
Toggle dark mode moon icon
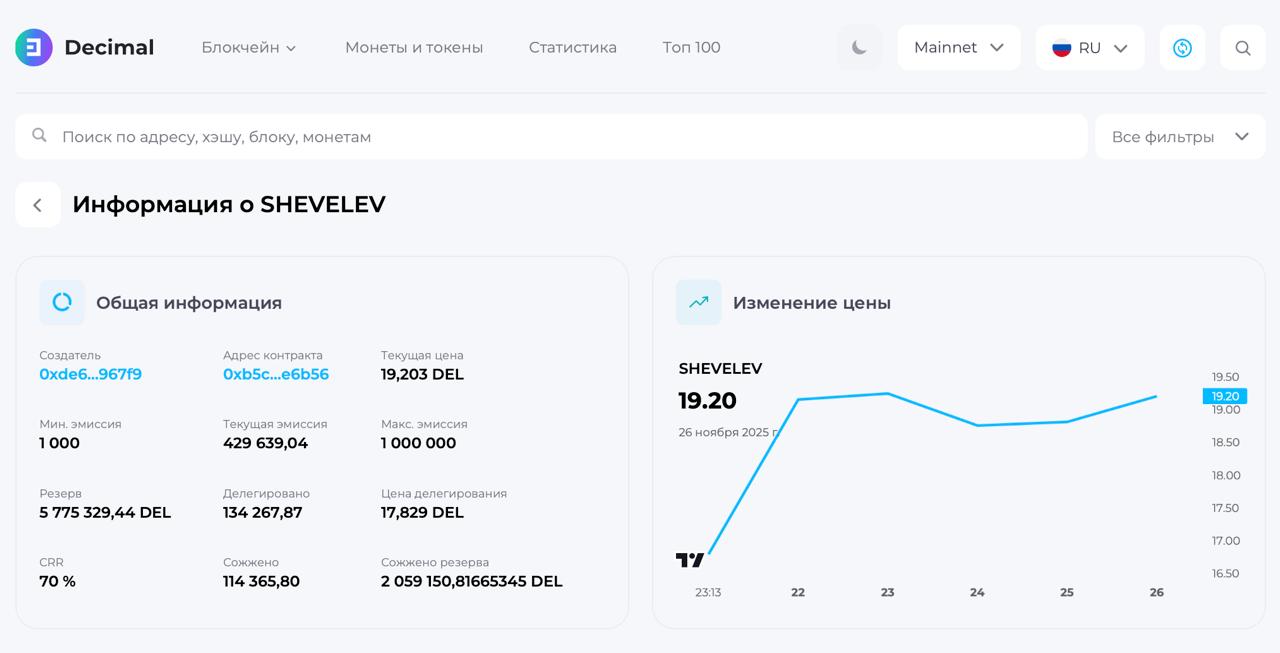click(859, 47)
